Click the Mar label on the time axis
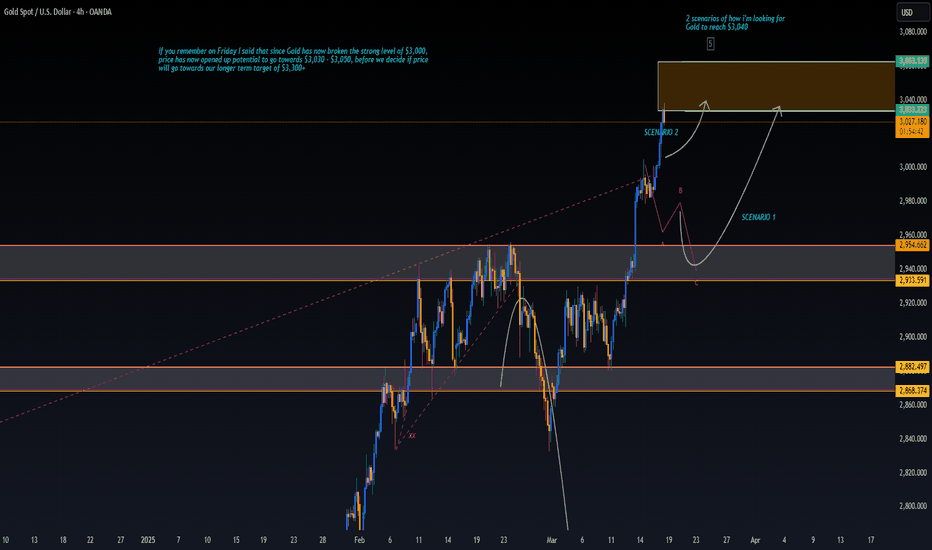This screenshot has height=550, width=932. pos(552,540)
